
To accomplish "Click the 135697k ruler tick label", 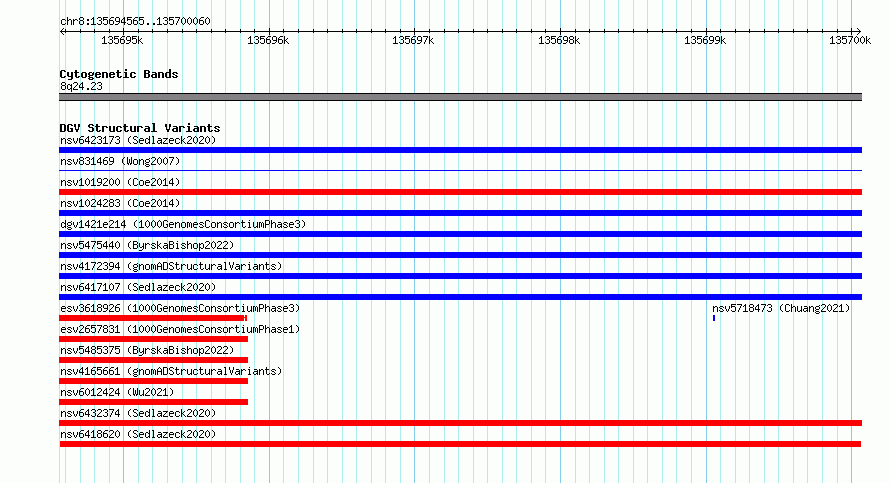I will (x=413, y=40).
